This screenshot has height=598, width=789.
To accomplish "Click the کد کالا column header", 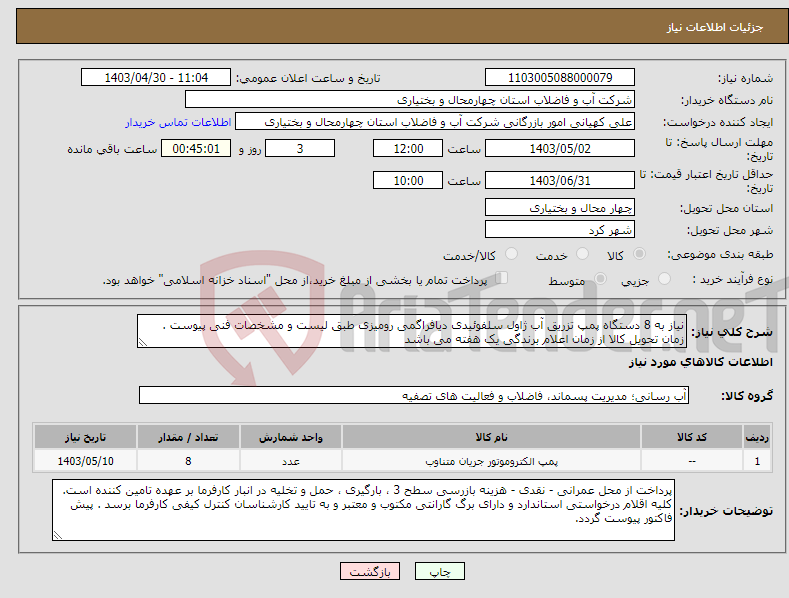I will tap(692, 437).
